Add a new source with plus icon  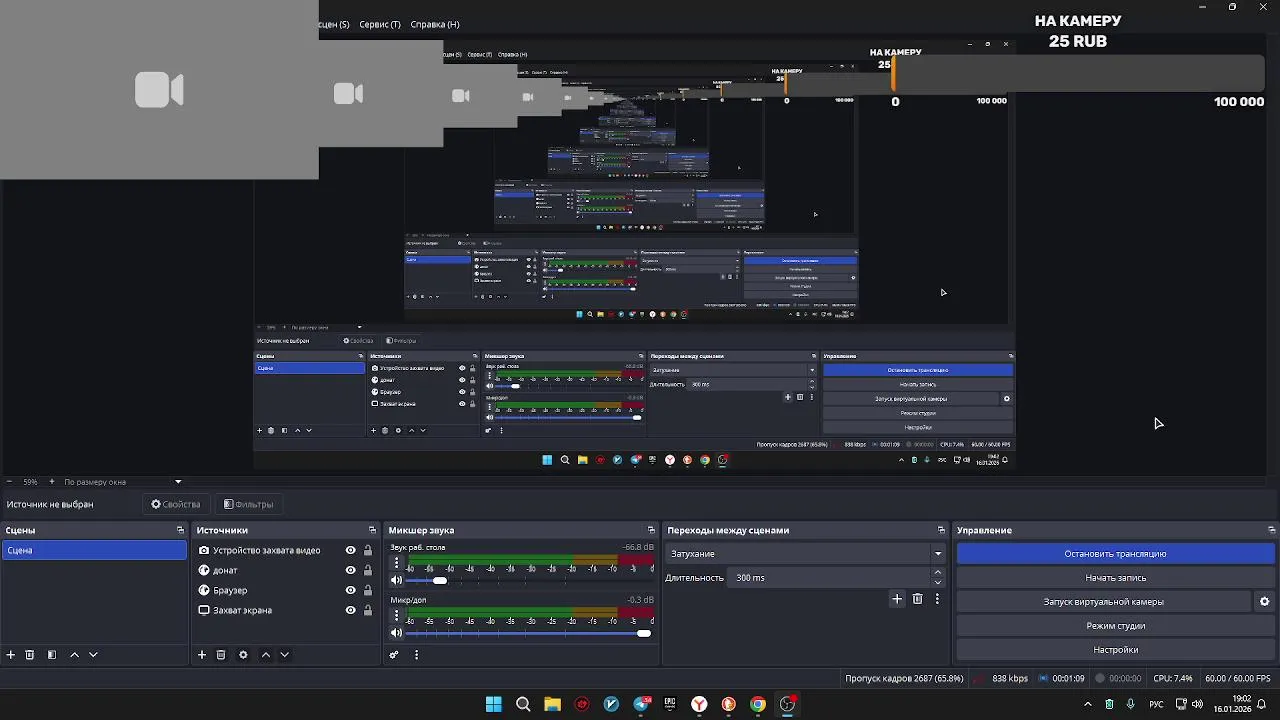pyautogui.click(x=202, y=655)
